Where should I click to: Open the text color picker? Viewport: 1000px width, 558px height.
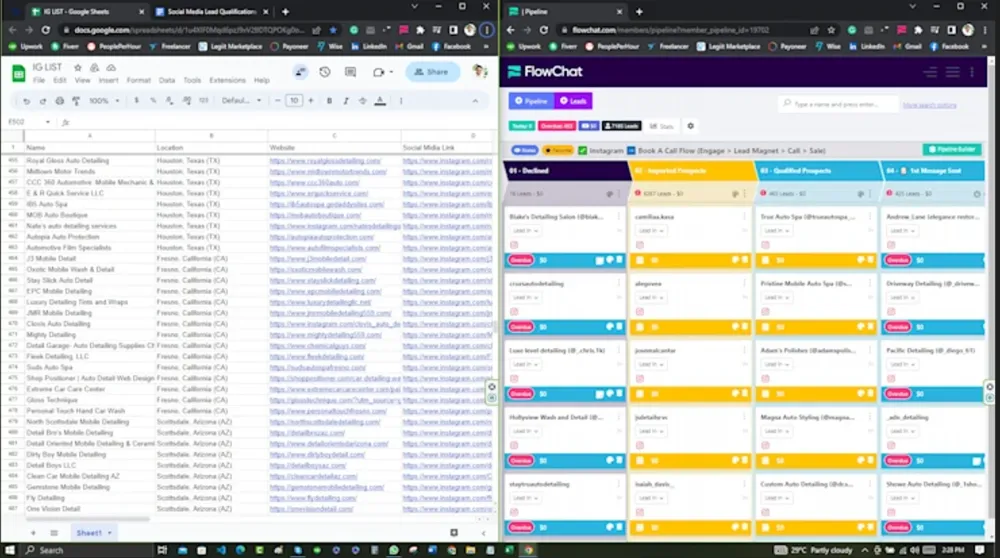coord(380,101)
